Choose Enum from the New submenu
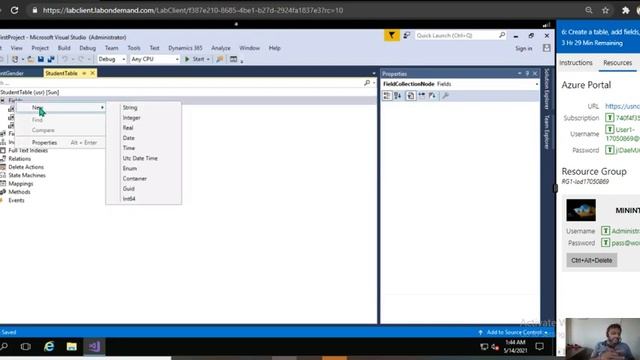640x360 pixels. 129,168
